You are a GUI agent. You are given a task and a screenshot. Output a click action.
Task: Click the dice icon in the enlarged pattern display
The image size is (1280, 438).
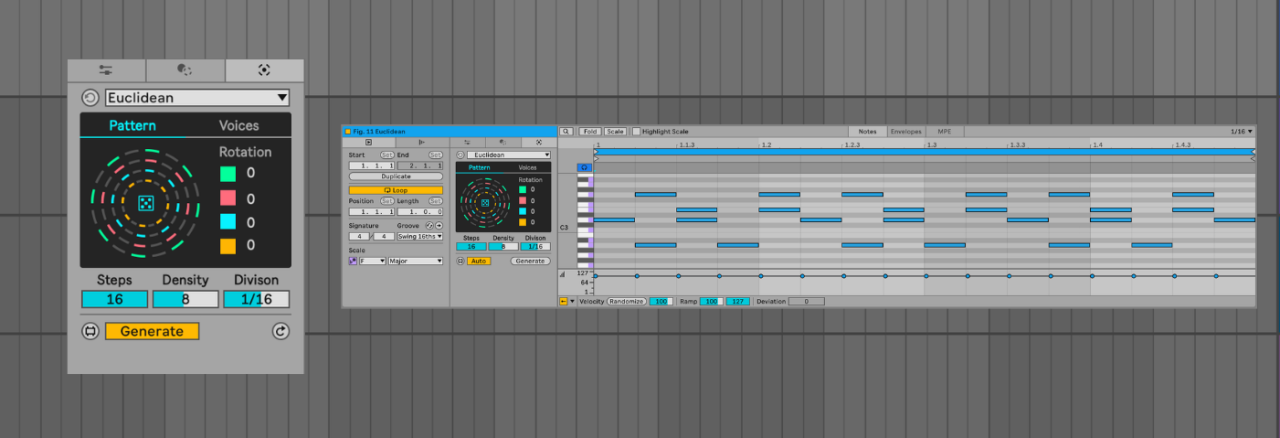coord(145,203)
